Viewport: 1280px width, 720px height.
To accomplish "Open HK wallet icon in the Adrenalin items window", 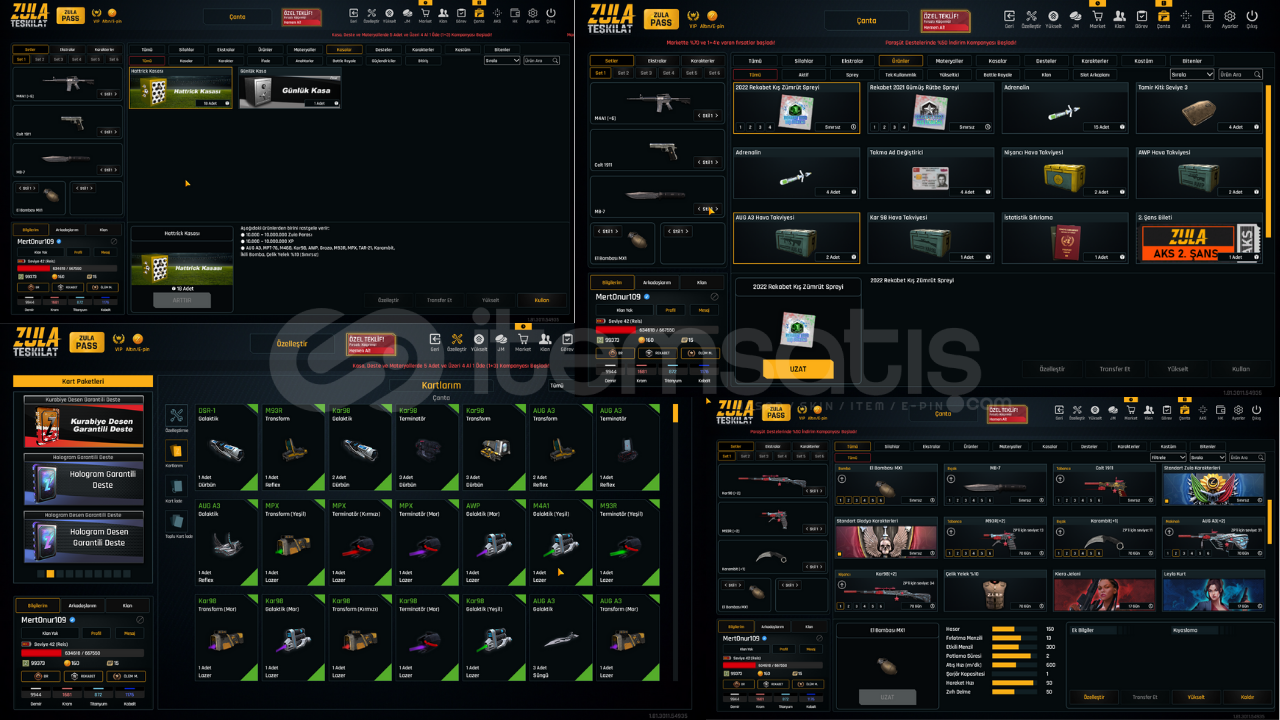I will pos(1207,18).
